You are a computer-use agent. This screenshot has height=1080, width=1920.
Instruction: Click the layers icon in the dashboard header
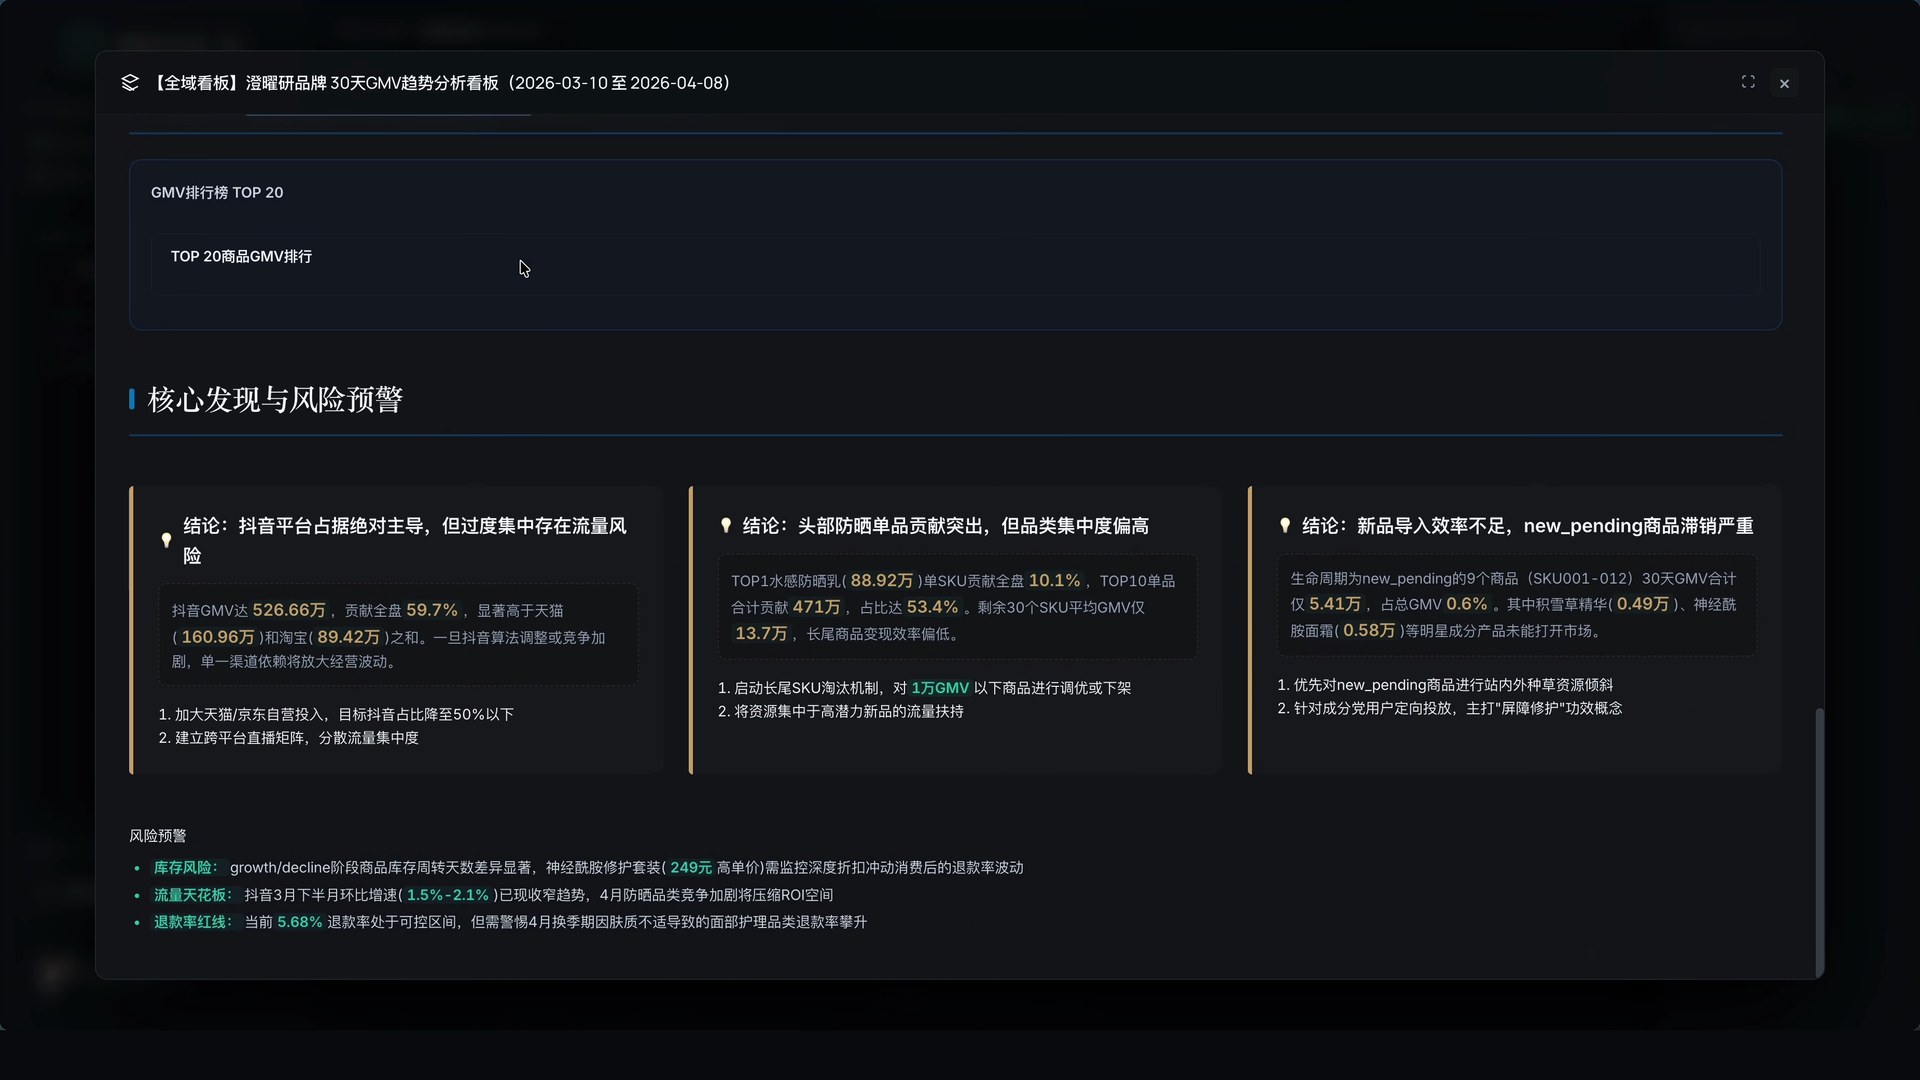coord(130,82)
